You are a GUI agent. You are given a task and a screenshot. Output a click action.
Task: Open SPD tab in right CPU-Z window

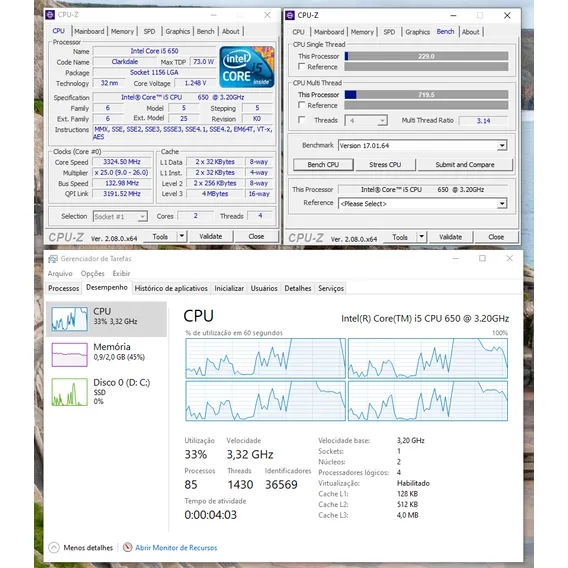point(389,32)
